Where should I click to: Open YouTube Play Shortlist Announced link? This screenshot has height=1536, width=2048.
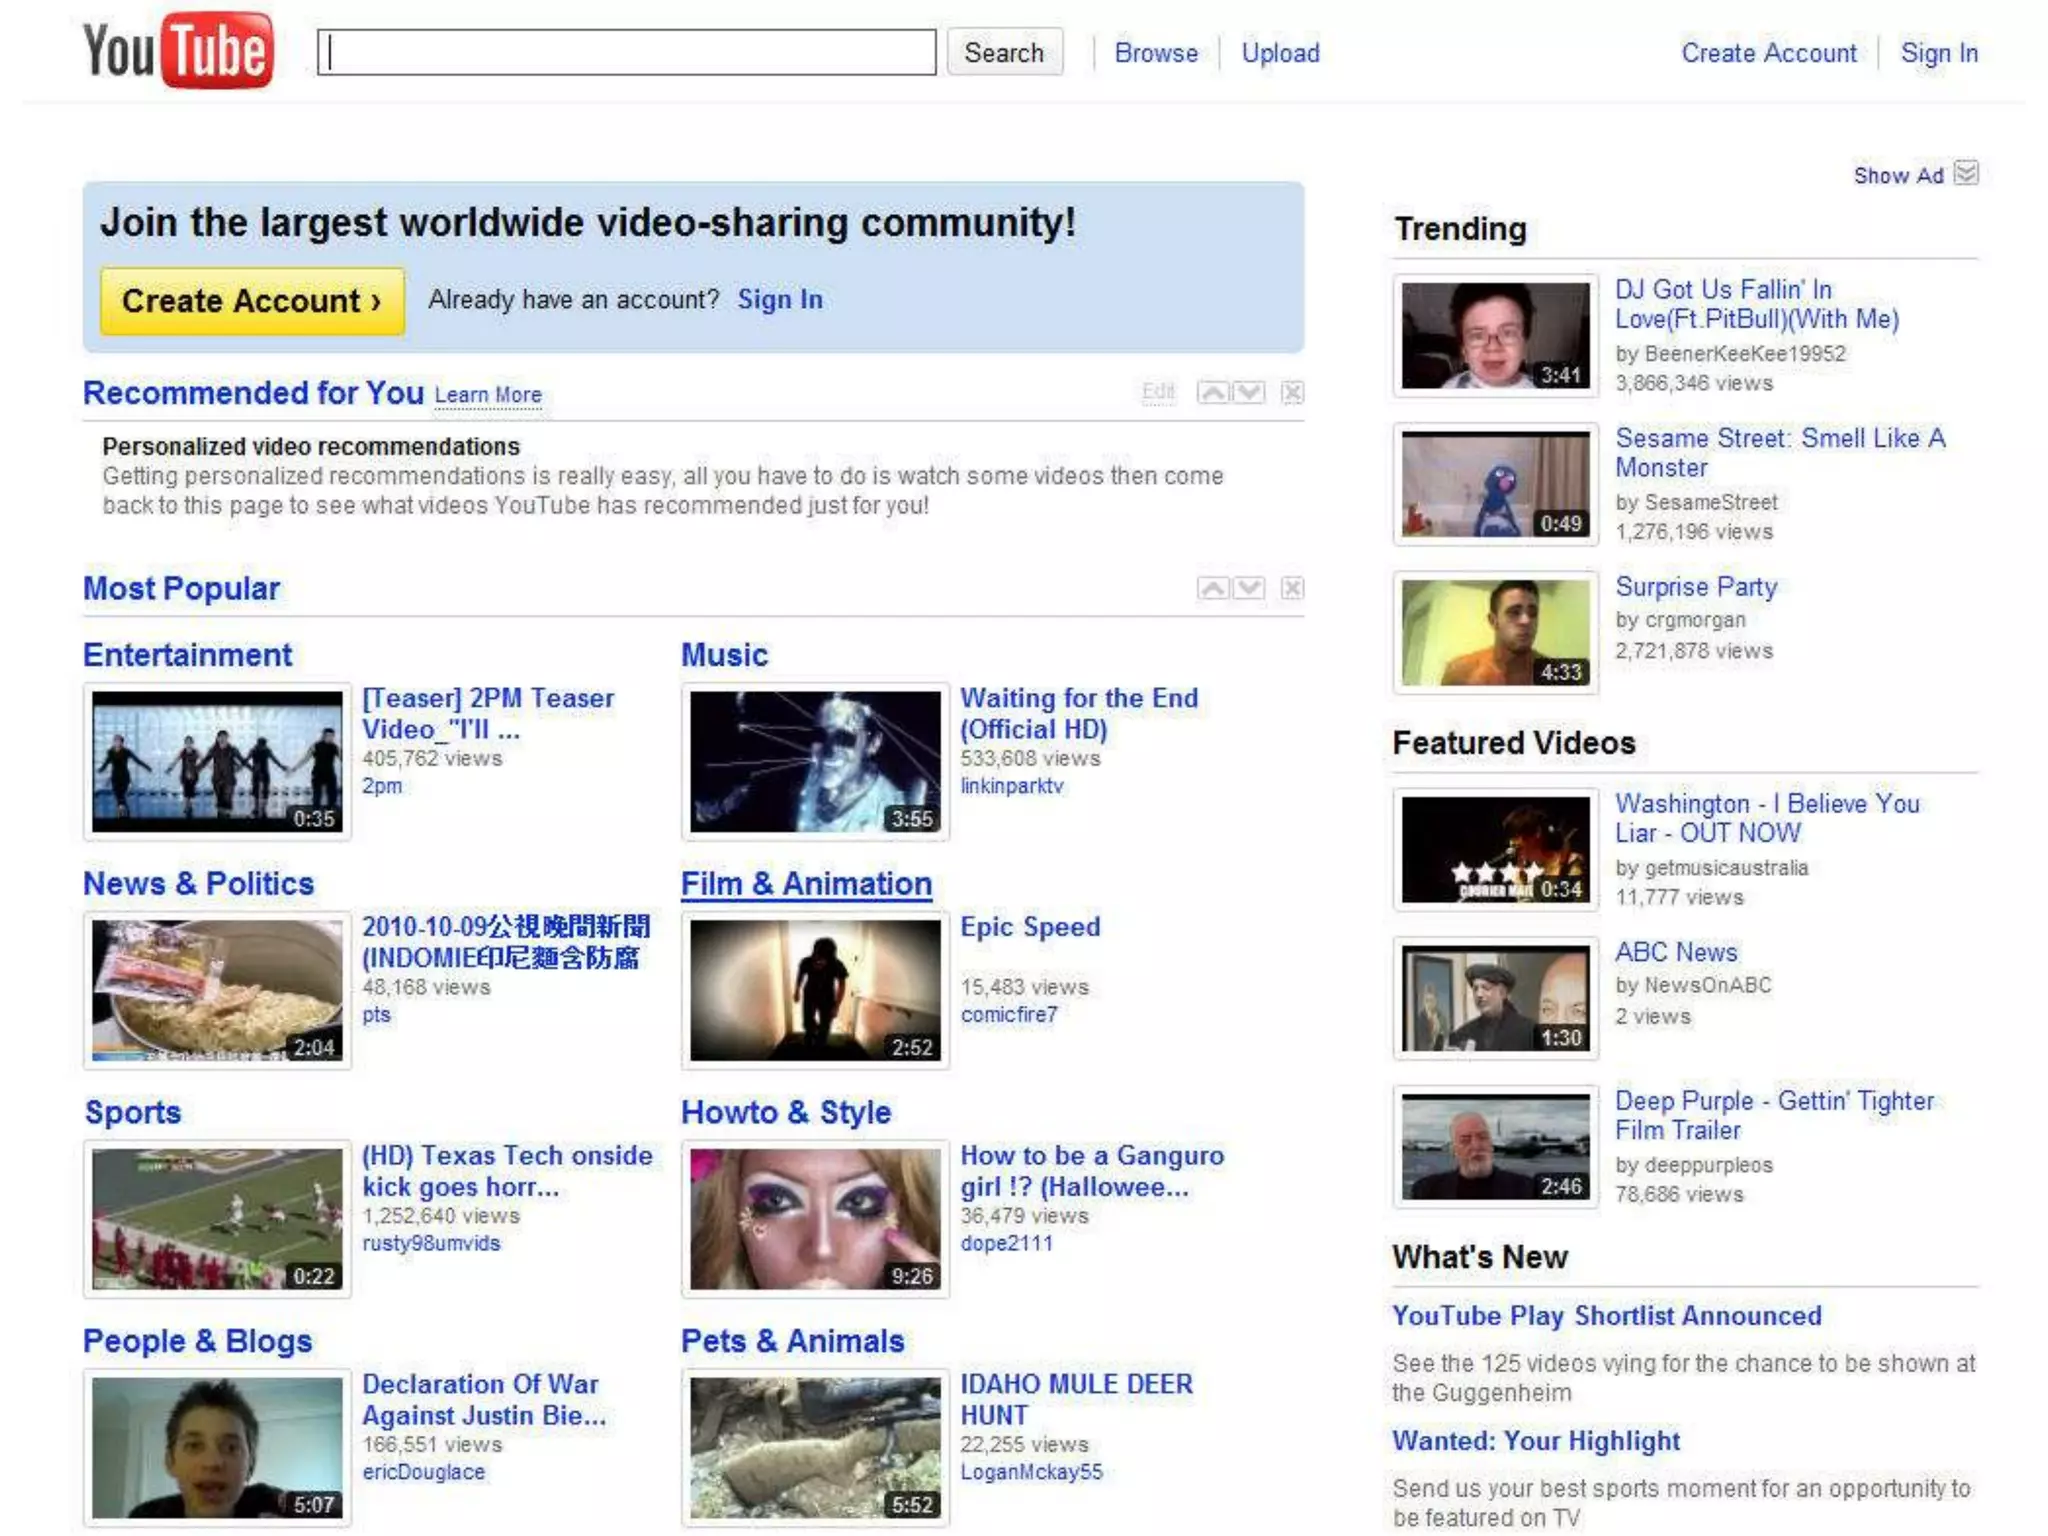(1606, 1316)
